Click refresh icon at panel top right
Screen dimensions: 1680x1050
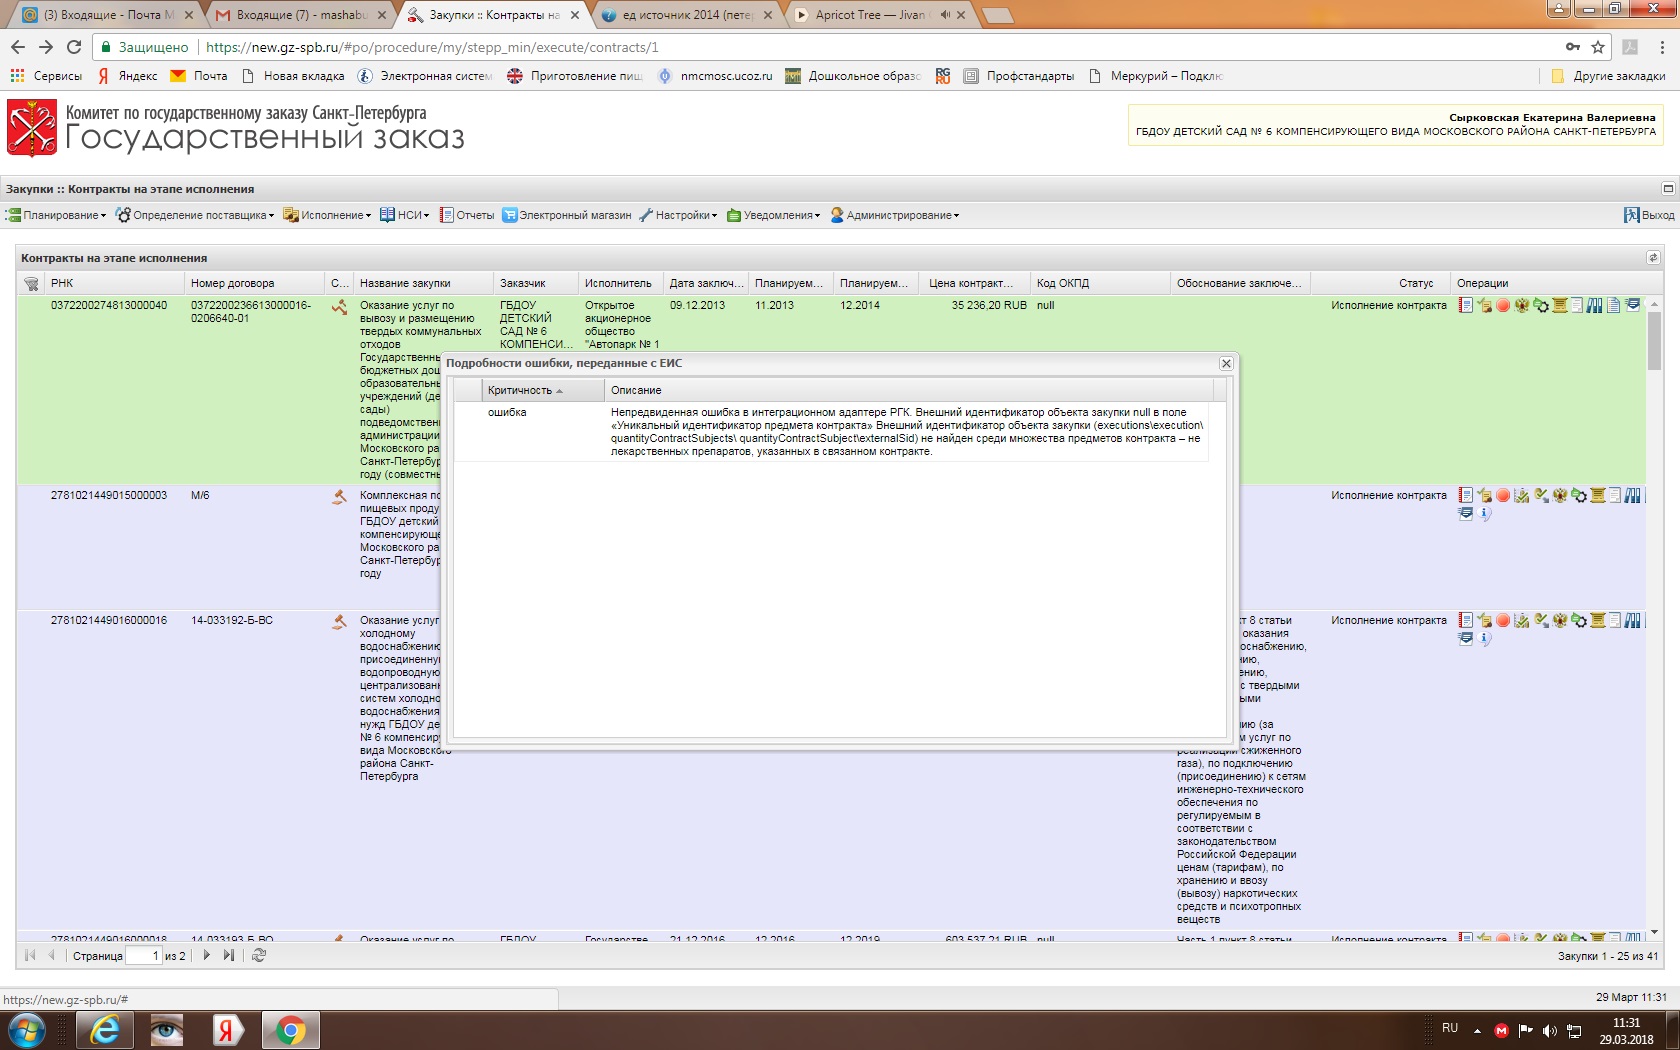pyautogui.click(x=1653, y=258)
